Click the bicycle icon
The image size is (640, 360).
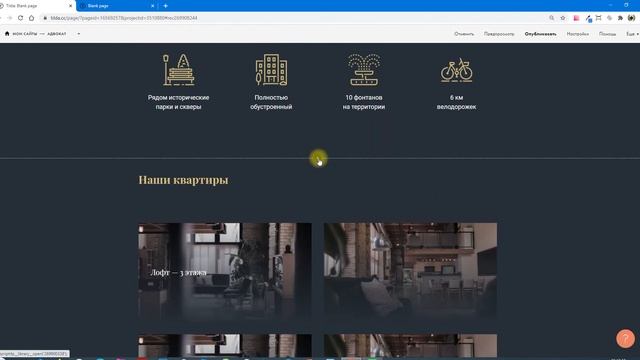pyautogui.click(x=456, y=70)
